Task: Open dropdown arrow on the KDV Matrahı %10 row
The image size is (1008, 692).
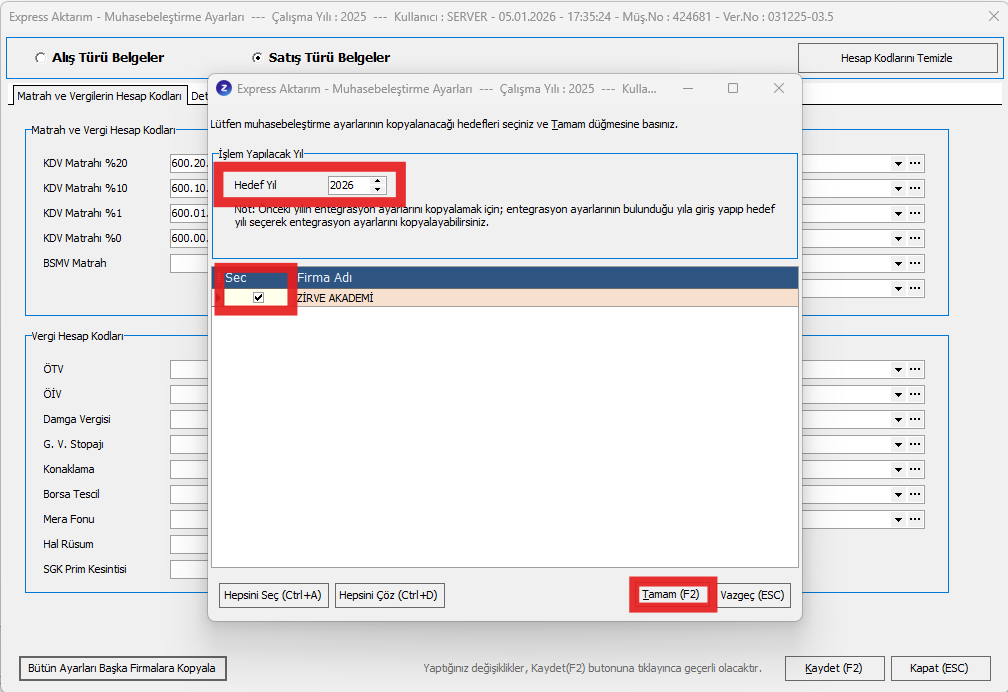Action: [x=898, y=188]
